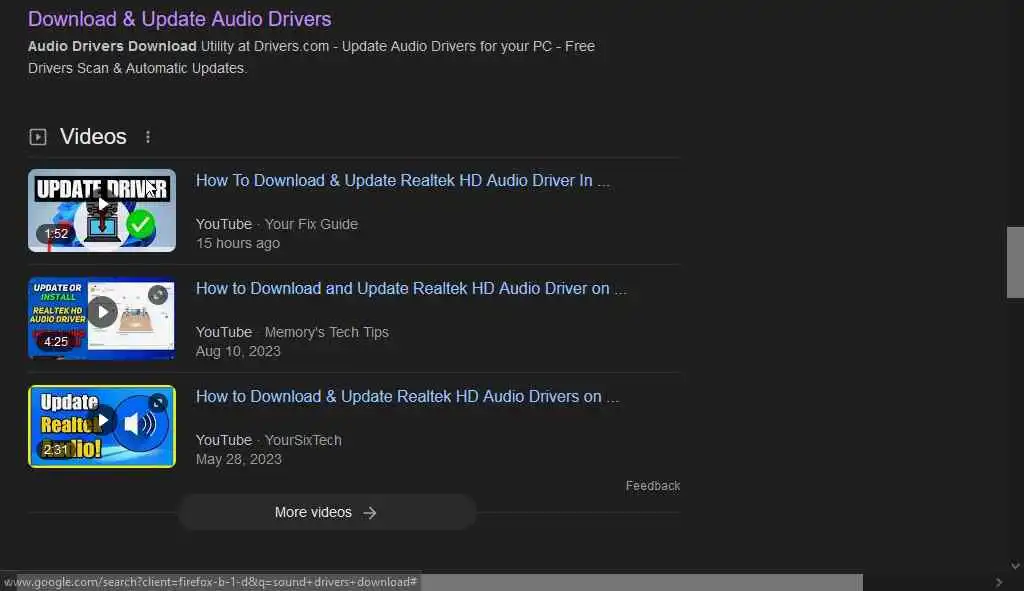The width and height of the screenshot is (1024, 591).
Task: Click the Feedback link
Action: coord(652,486)
